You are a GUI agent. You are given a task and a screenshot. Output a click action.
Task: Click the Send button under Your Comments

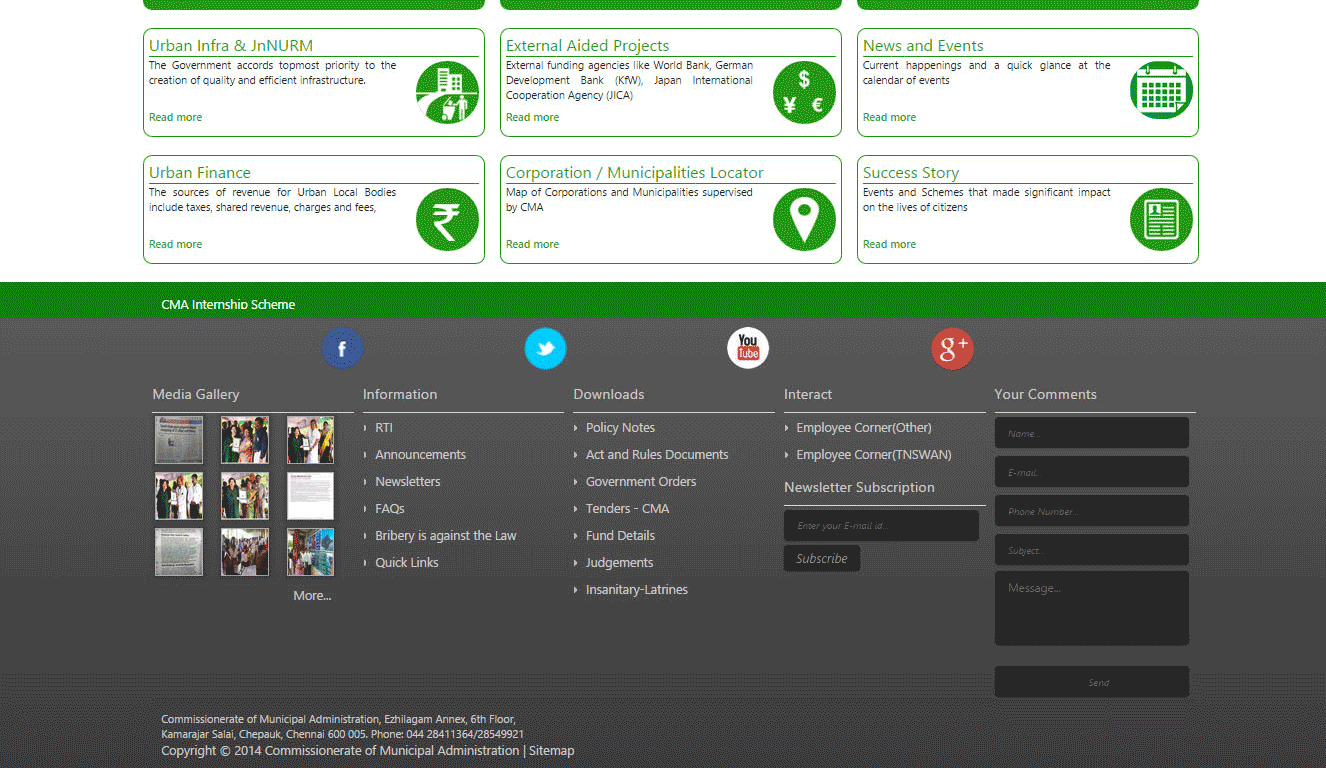pos(1091,682)
